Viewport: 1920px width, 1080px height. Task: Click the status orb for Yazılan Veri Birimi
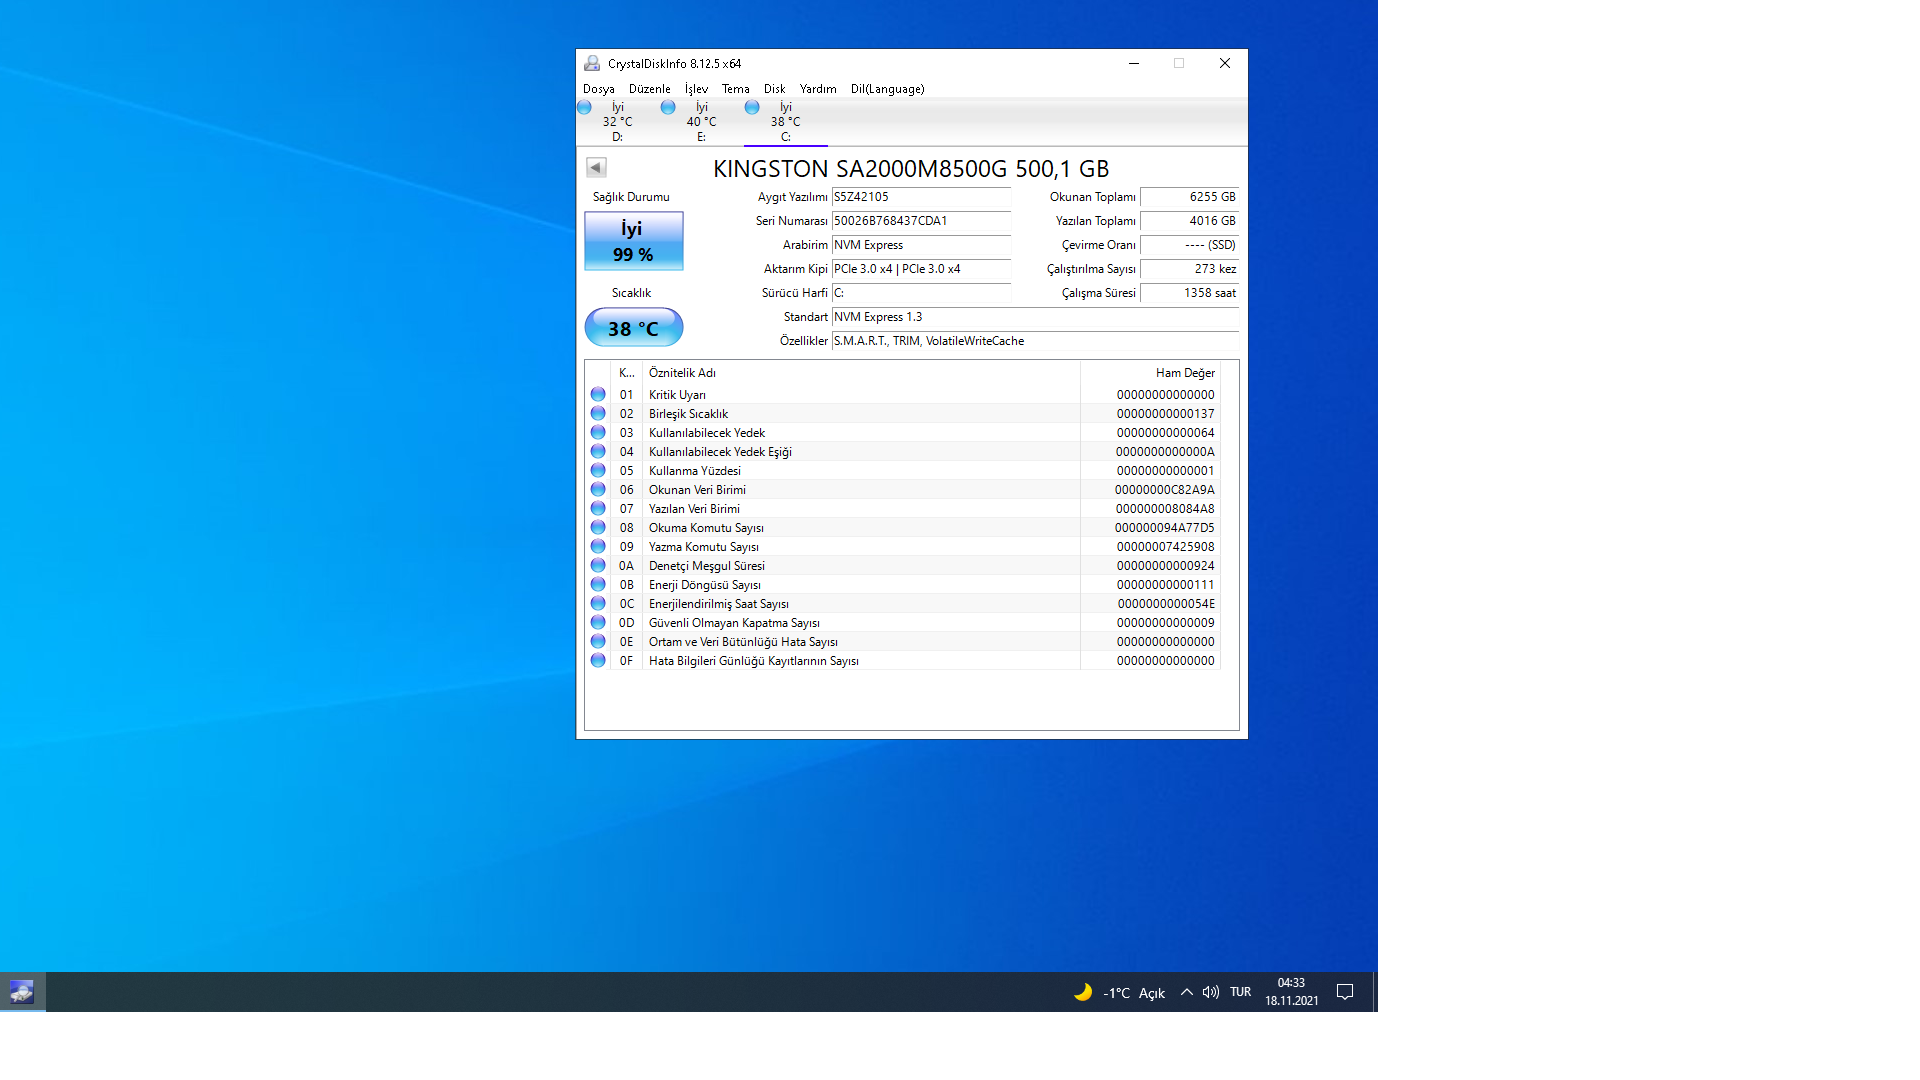tap(598, 508)
